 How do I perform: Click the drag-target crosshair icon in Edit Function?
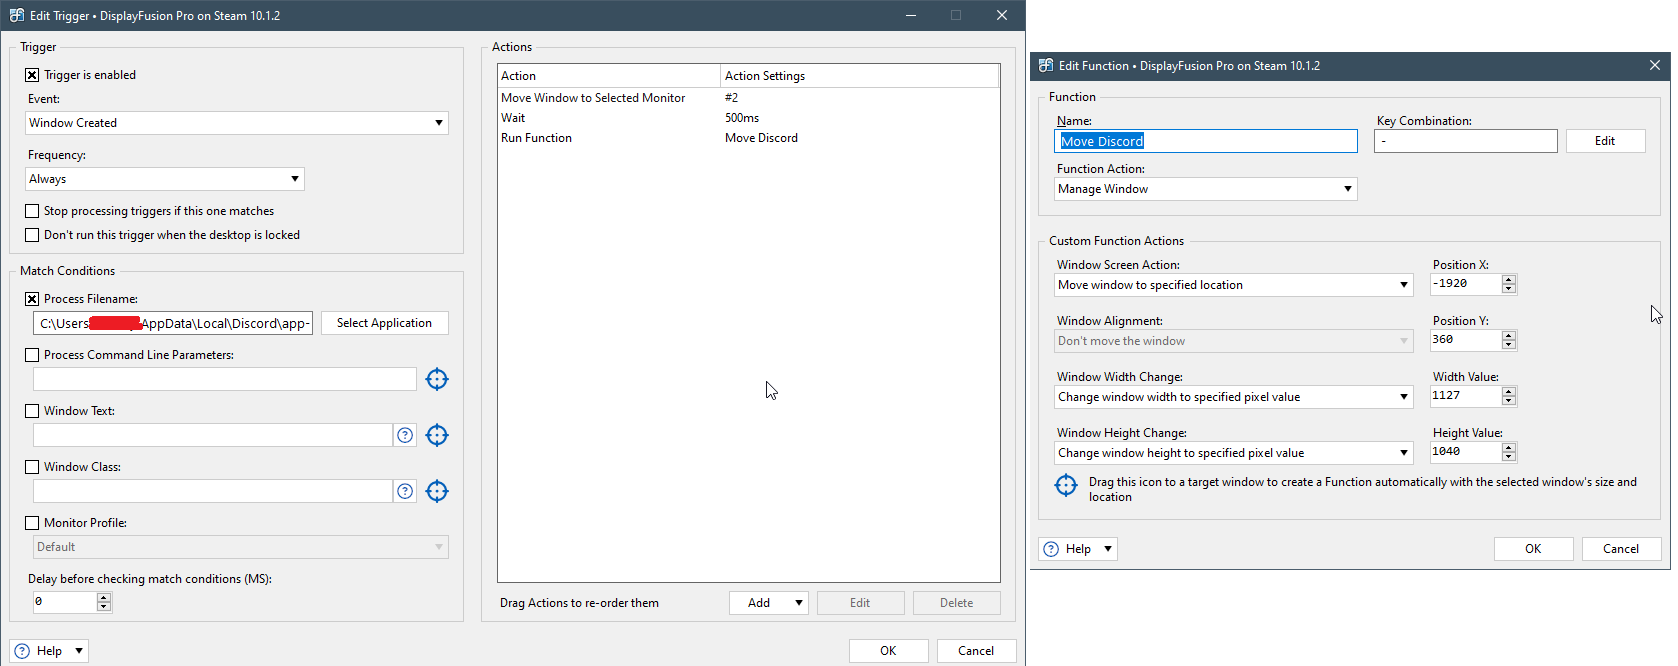pos(1066,485)
